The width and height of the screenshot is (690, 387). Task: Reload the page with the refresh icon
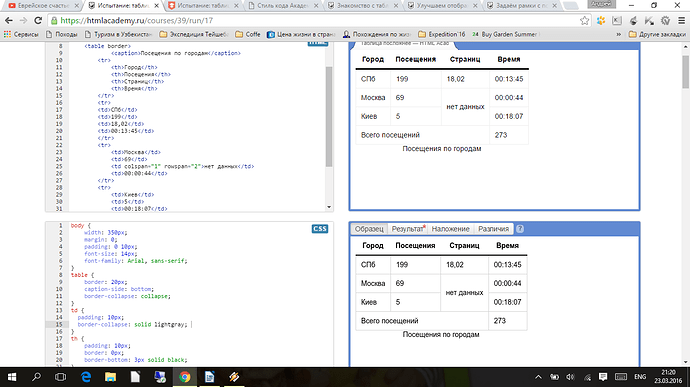point(38,21)
